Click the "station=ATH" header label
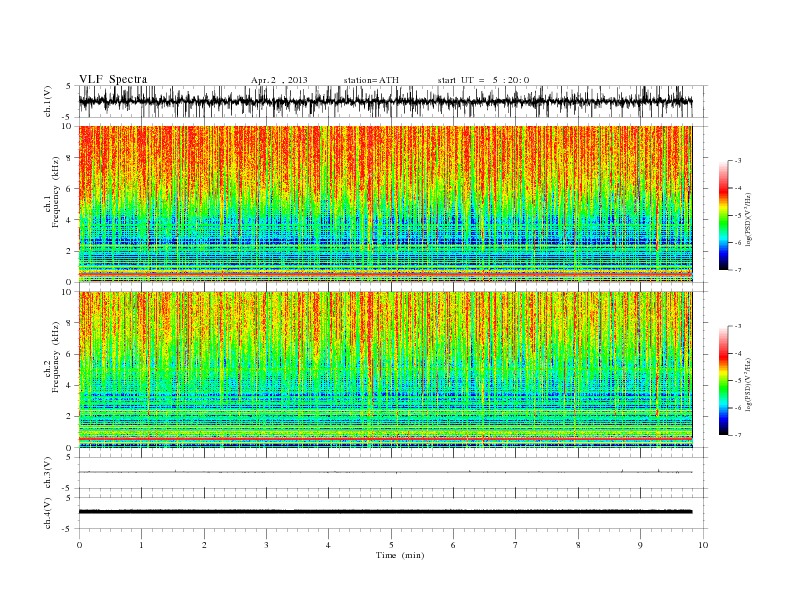 (371, 80)
